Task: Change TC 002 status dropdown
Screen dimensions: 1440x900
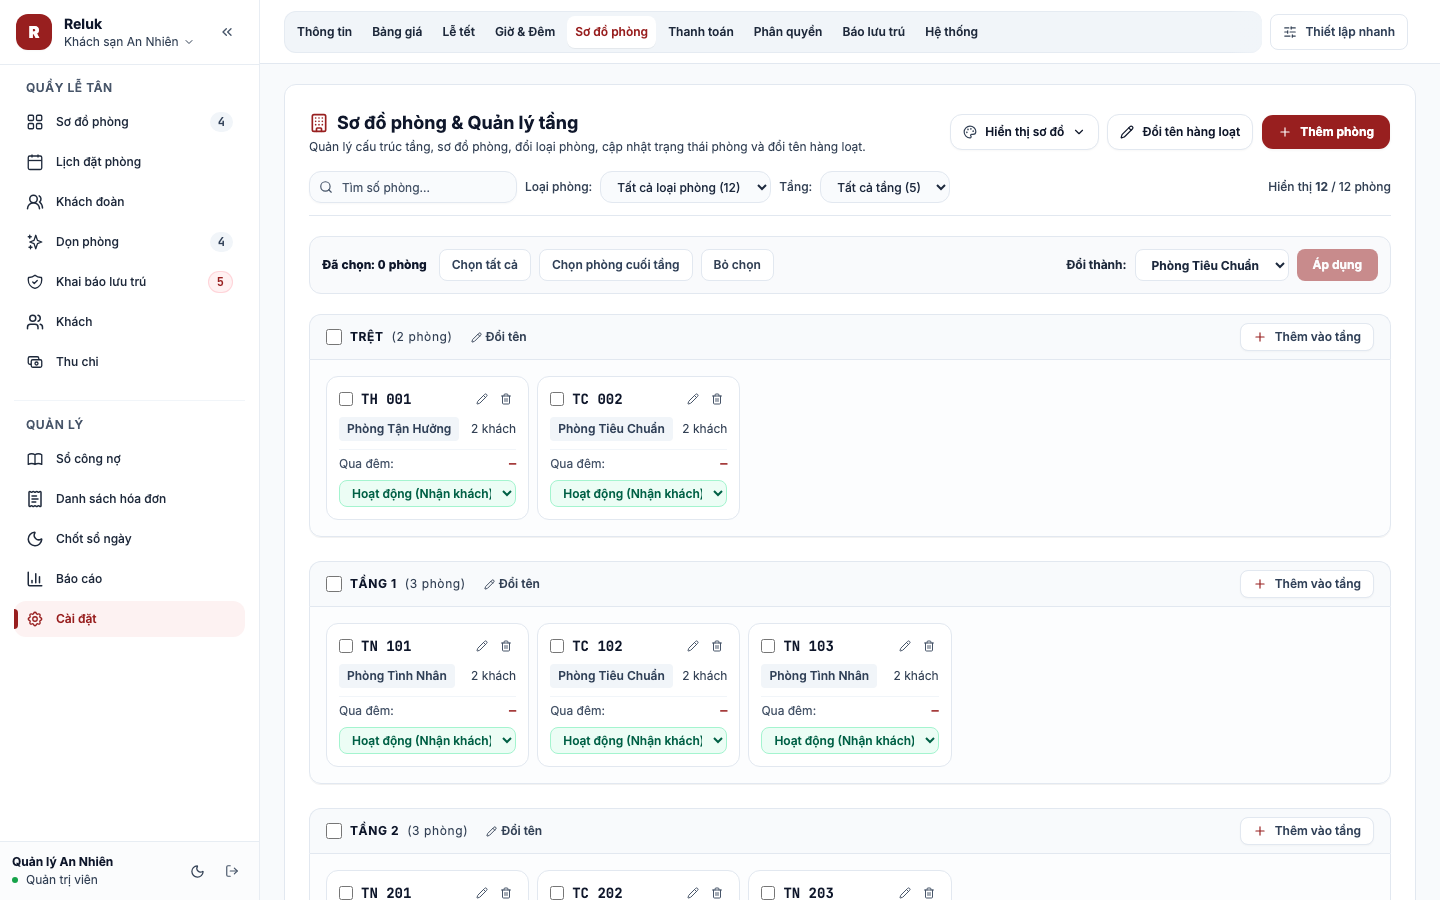Action: click(x=638, y=493)
